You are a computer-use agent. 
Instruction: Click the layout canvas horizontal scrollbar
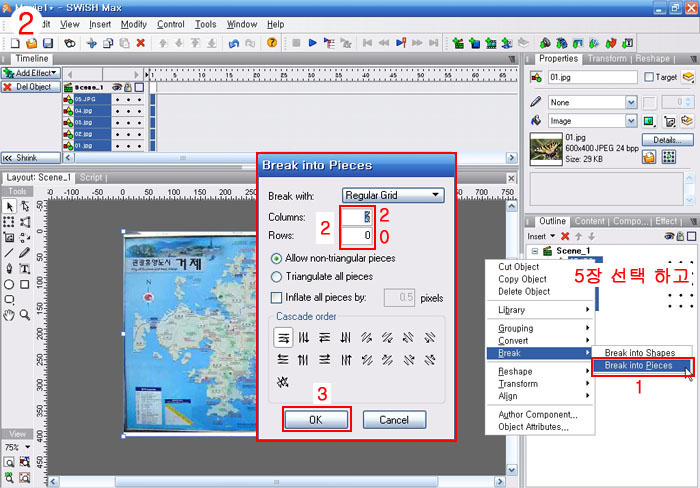coord(276,482)
